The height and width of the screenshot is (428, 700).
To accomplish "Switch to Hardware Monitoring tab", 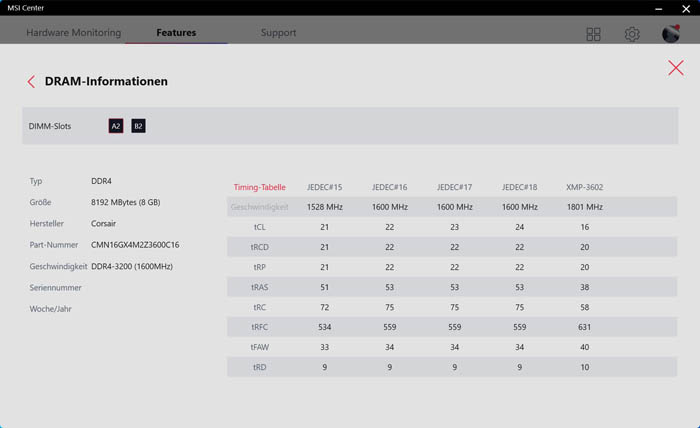I will pos(73,33).
